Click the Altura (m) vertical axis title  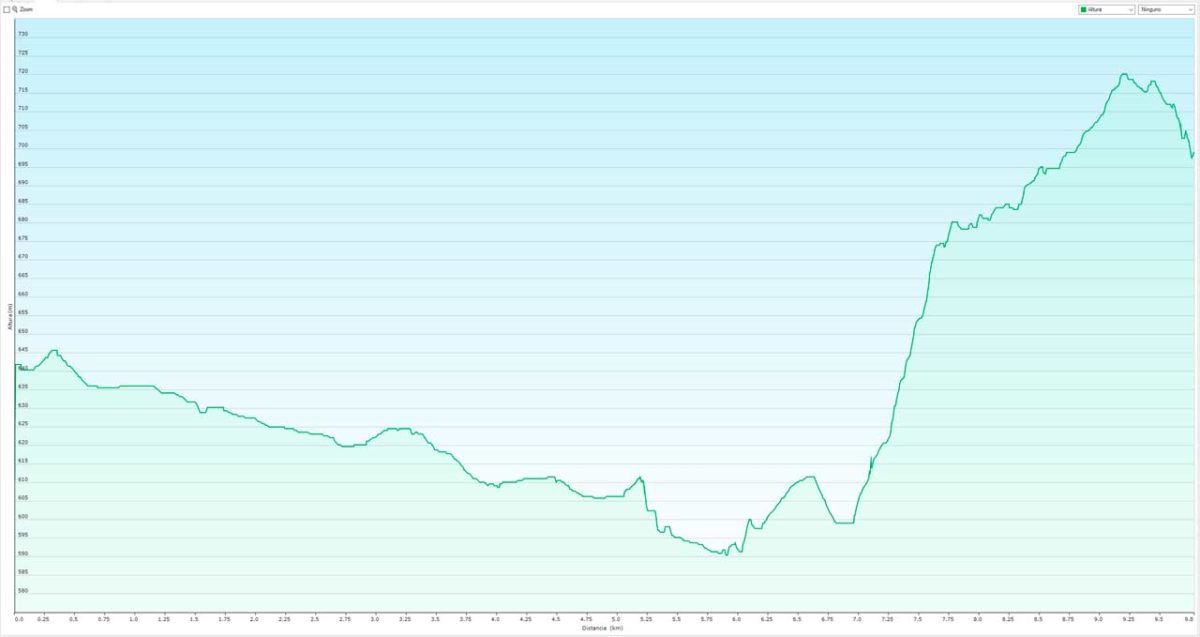(9, 316)
